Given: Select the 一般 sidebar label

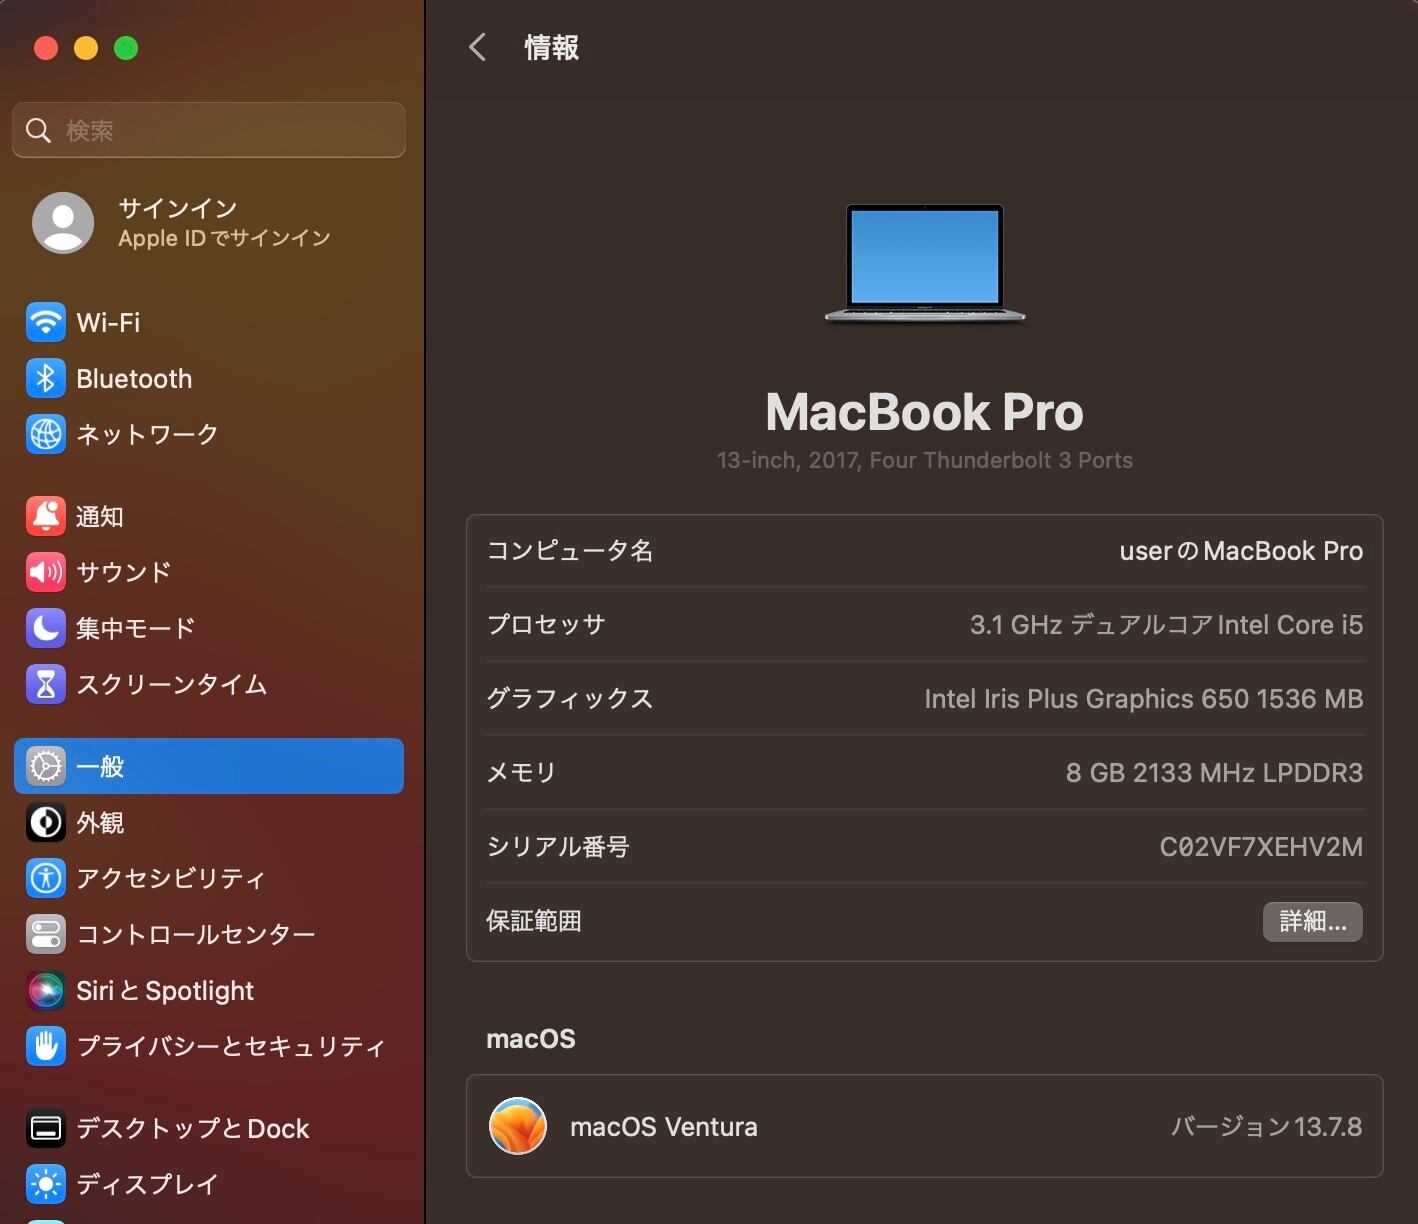Looking at the screenshot, I should coord(100,766).
